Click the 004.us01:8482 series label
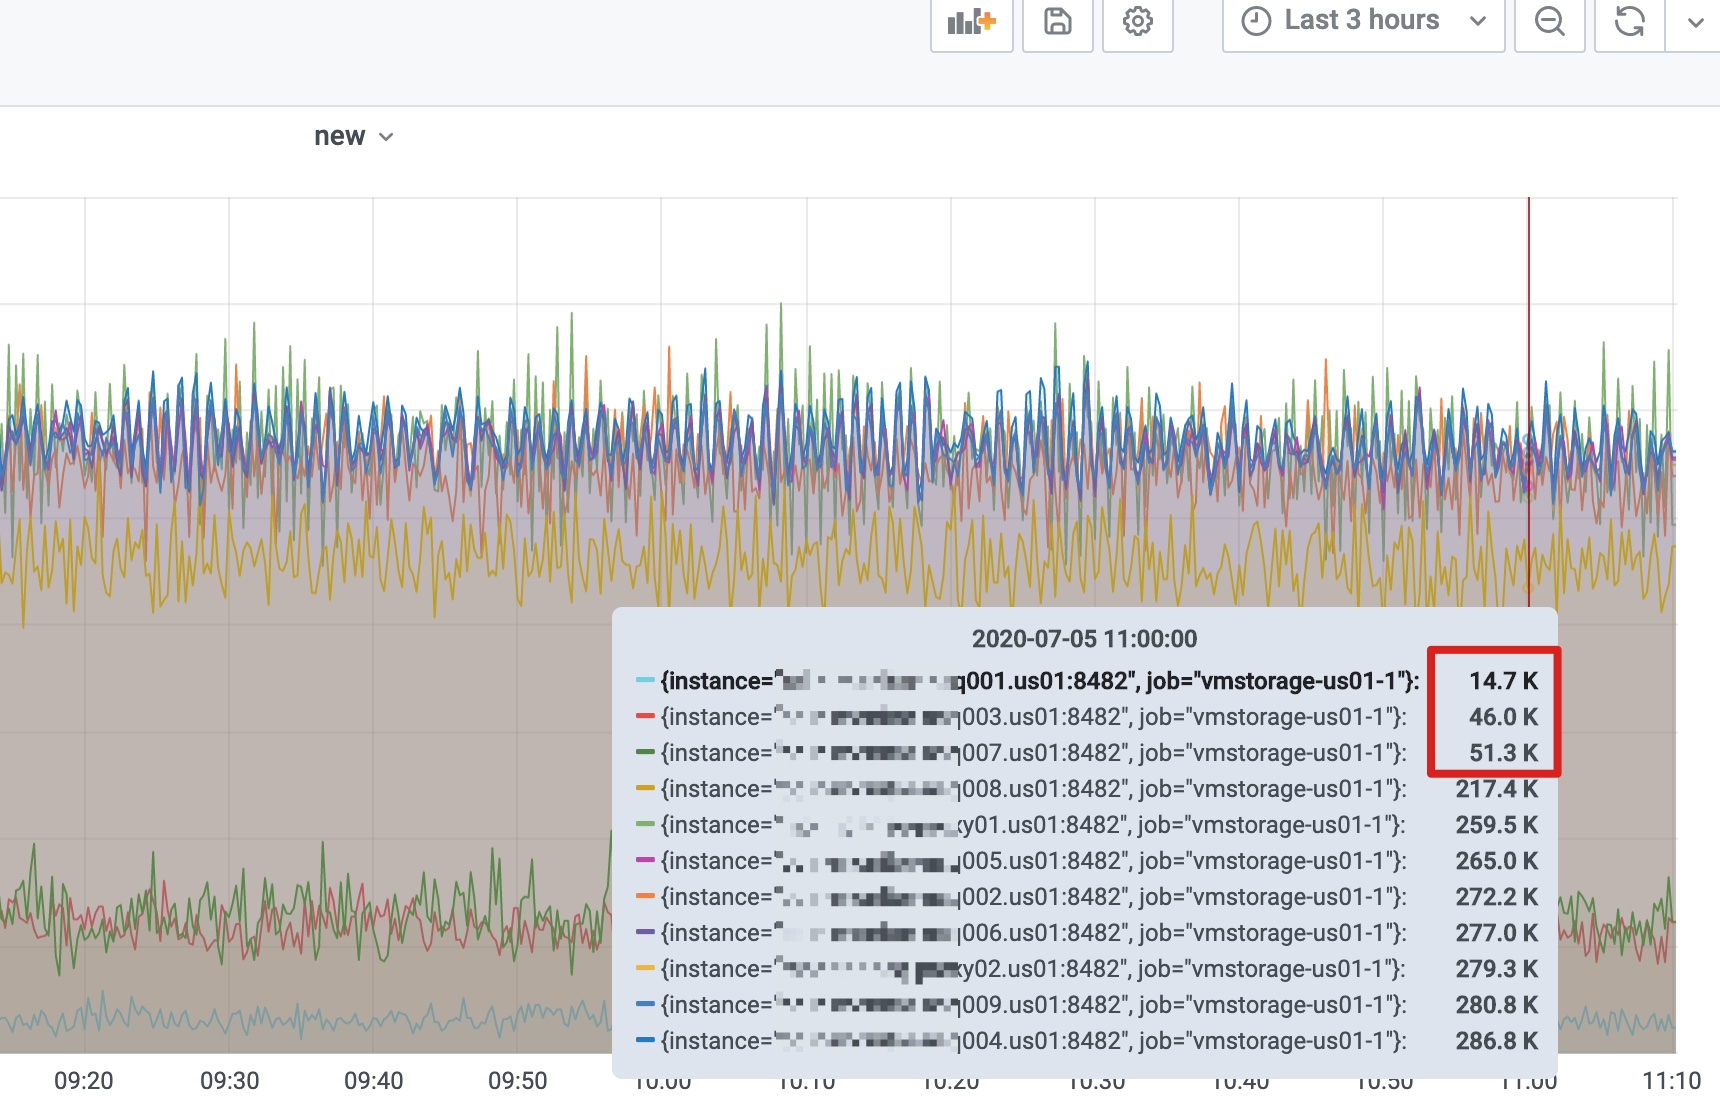1720x1096 pixels. pos(1034,1041)
